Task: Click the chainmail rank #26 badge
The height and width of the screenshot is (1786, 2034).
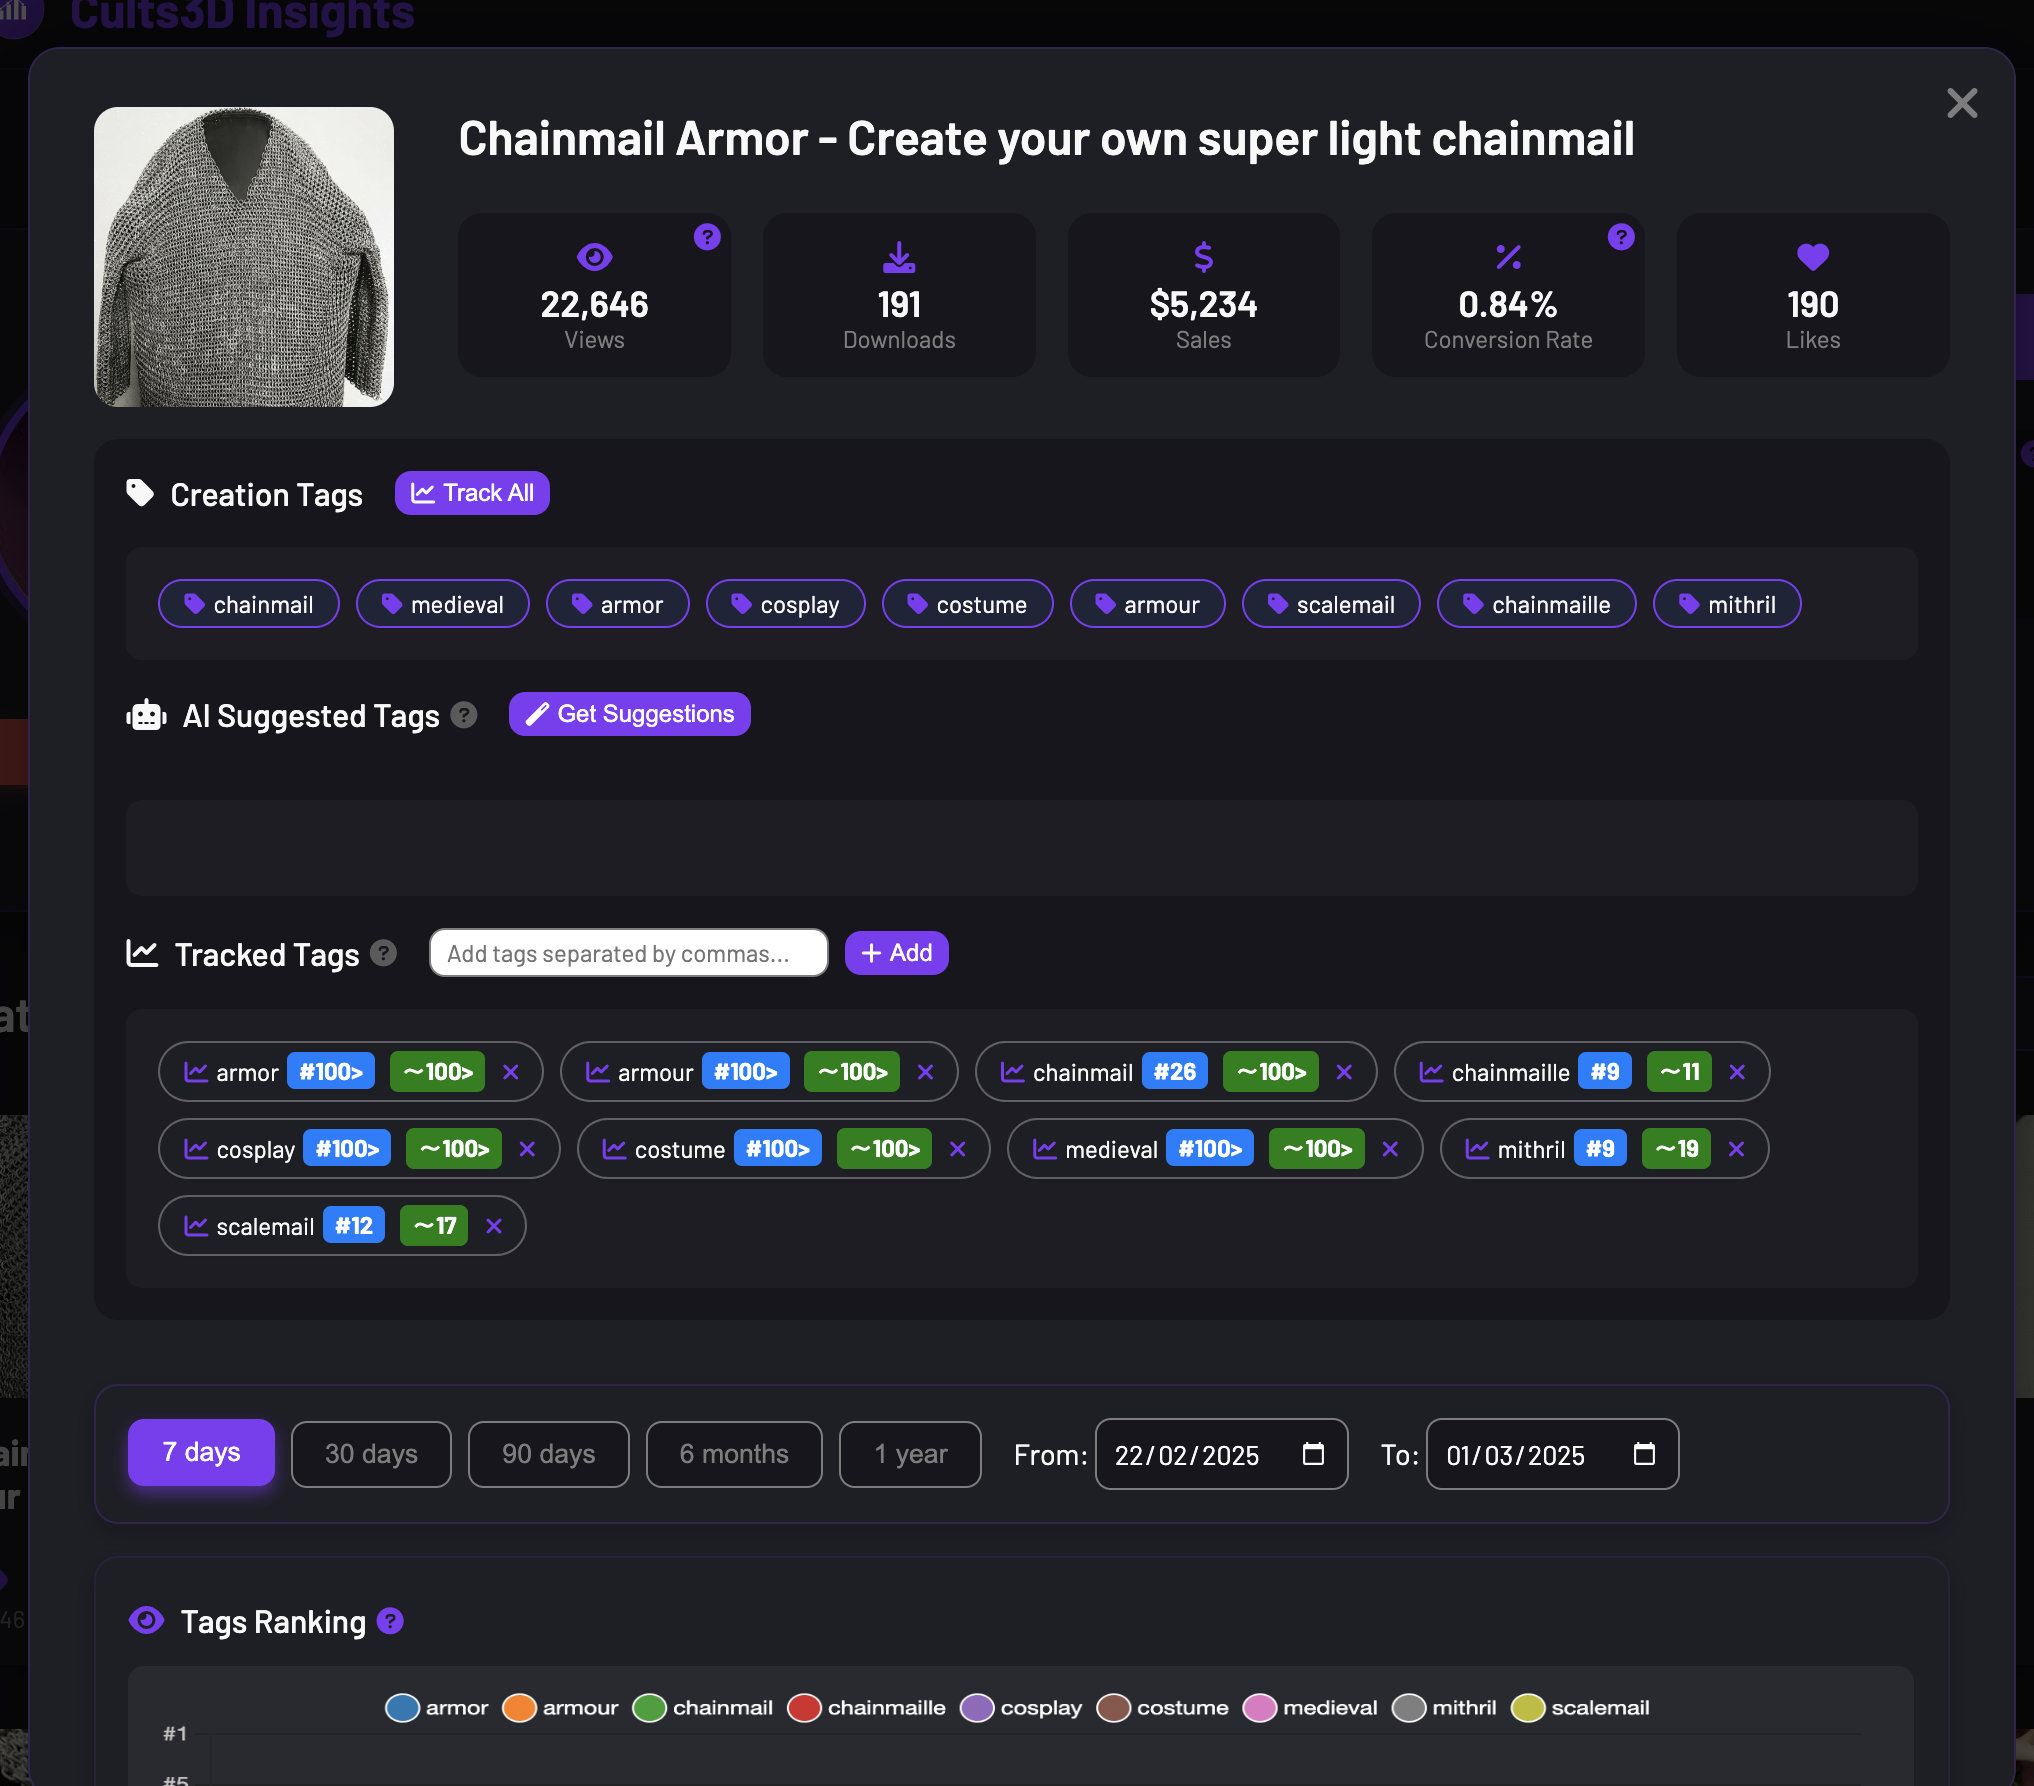Action: [1175, 1072]
